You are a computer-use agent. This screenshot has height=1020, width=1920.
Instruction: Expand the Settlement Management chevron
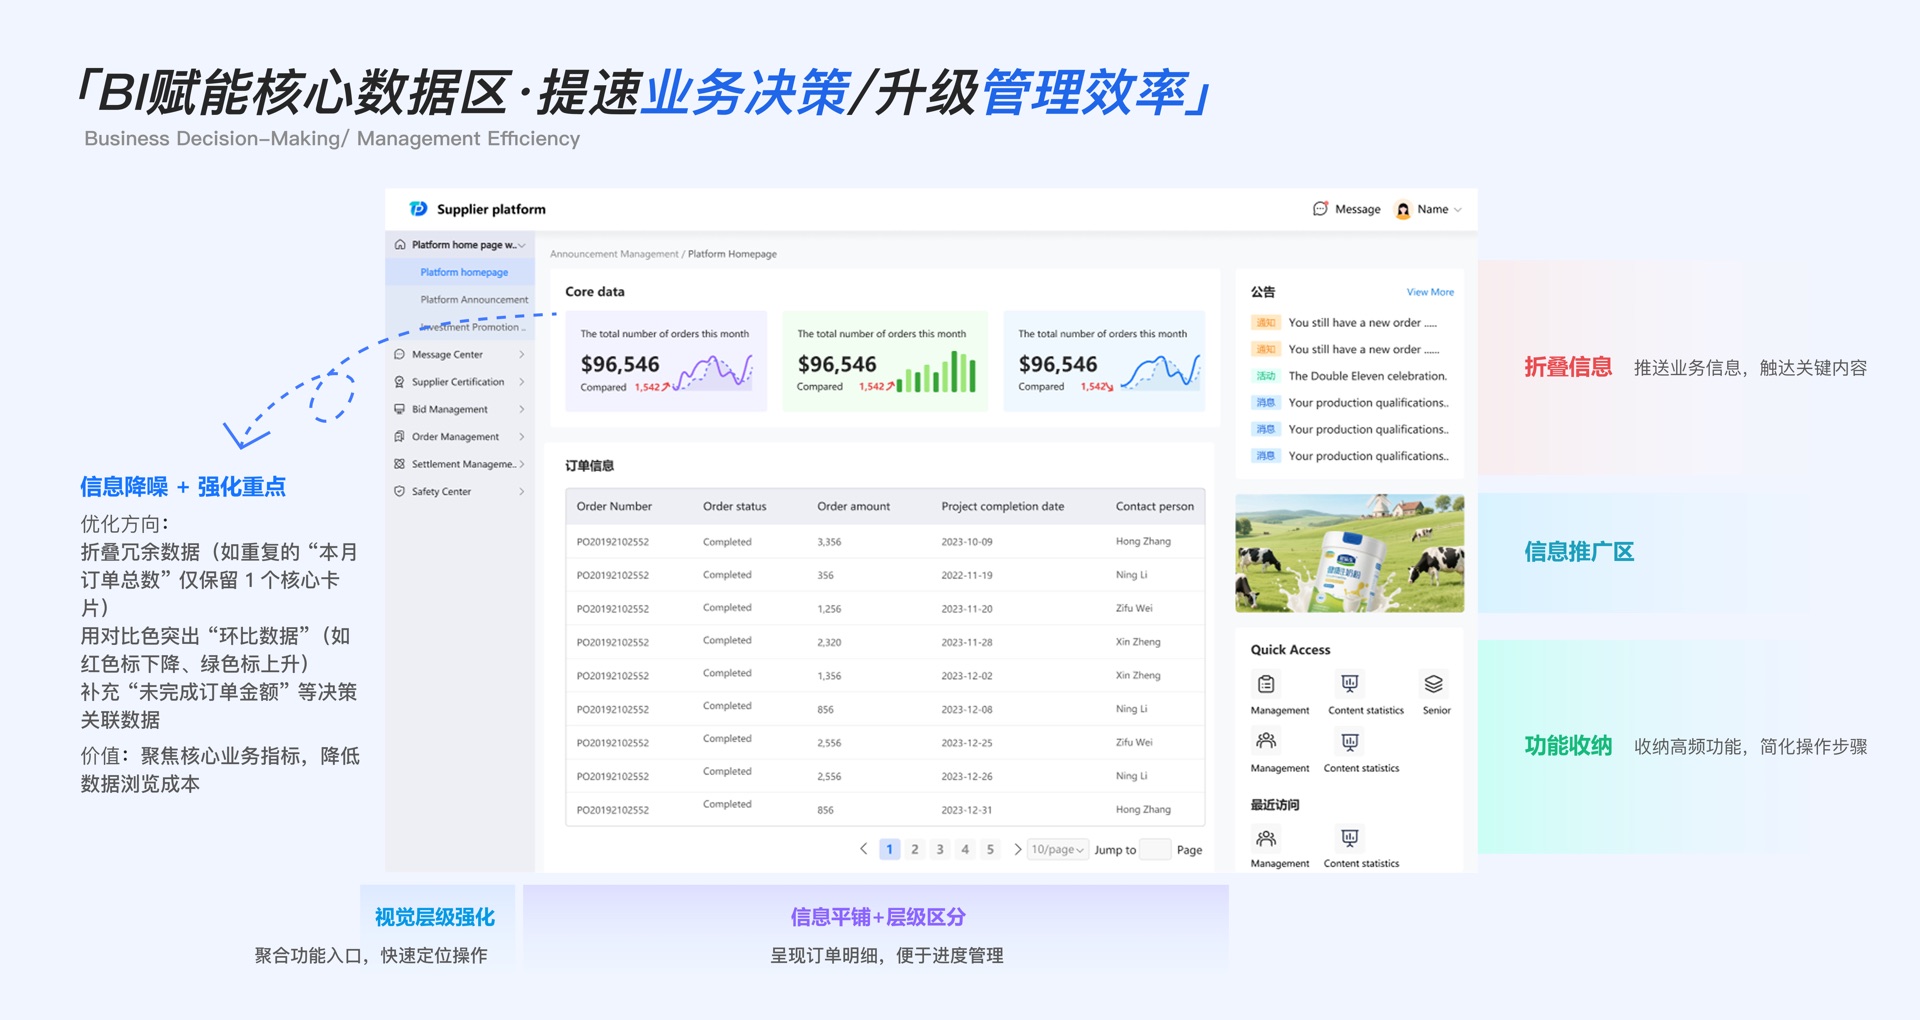(522, 464)
